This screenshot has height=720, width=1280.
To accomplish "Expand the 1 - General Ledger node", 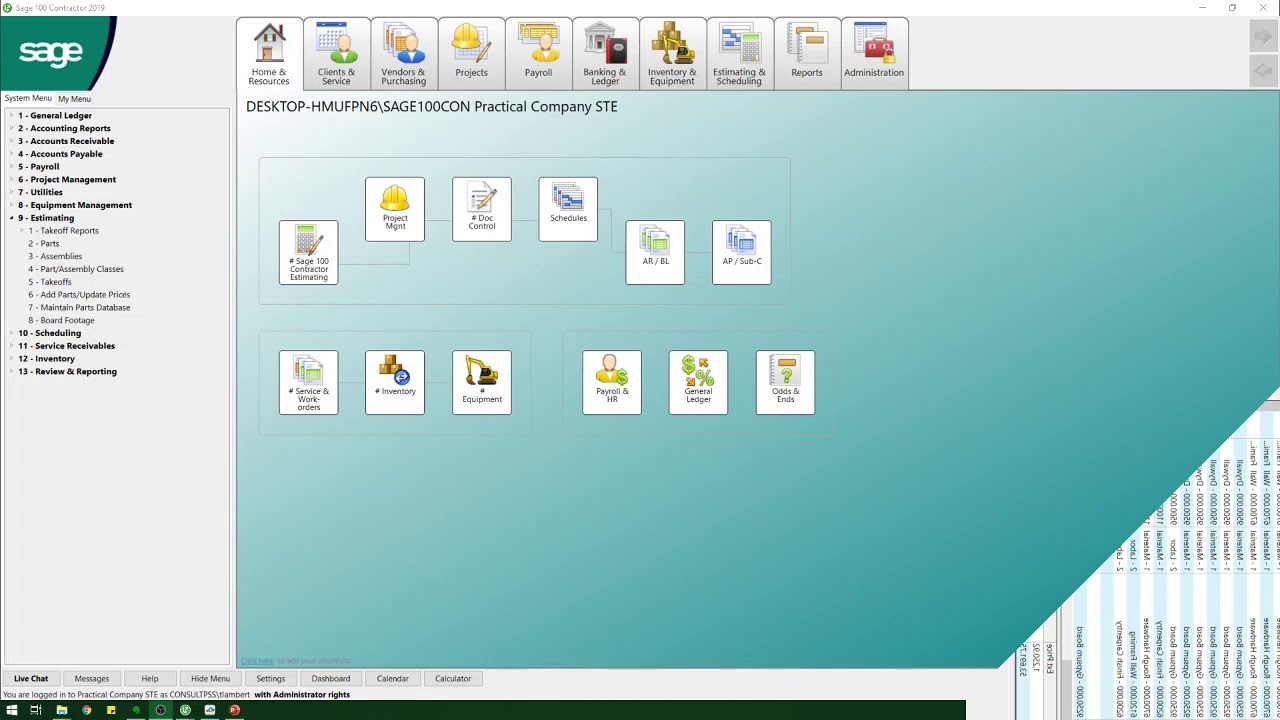I will (11, 116).
